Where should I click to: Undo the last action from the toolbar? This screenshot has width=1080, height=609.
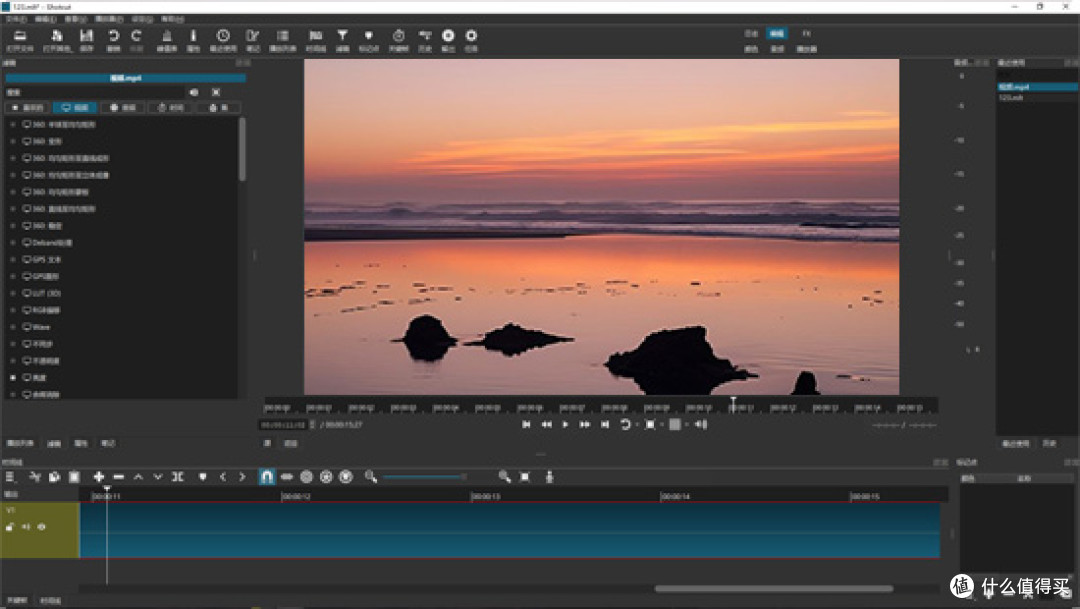pyautogui.click(x=114, y=36)
